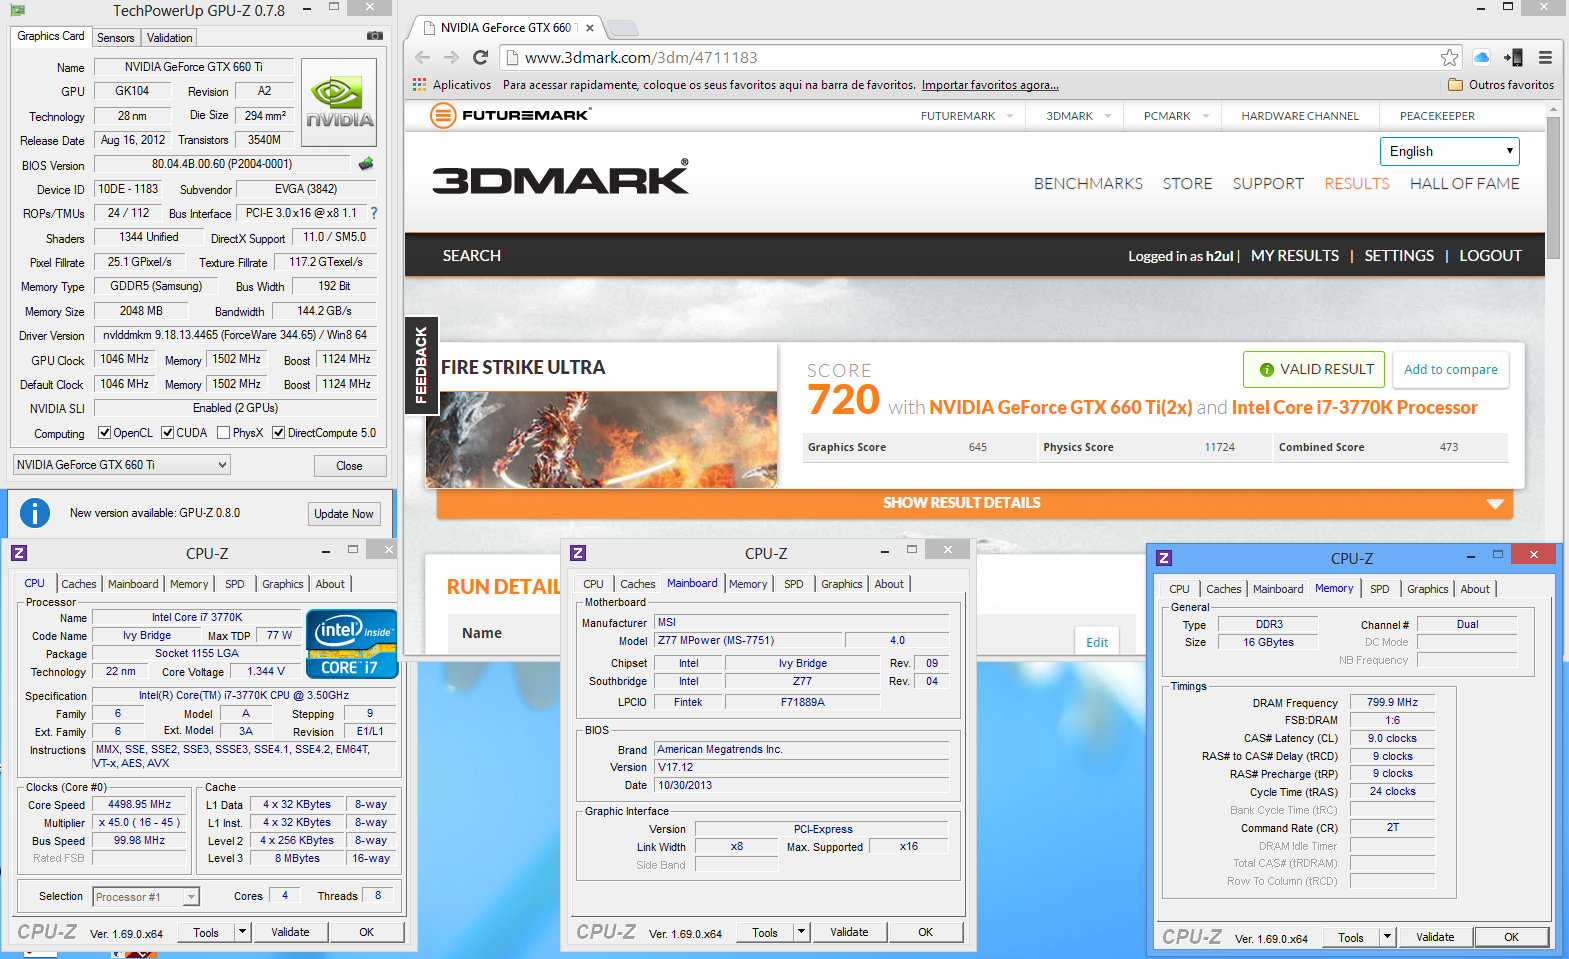The width and height of the screenshot is (1569, 959).
Task: Open the Processor #1 selection dropdown
Action: click(x=146, y=897)
